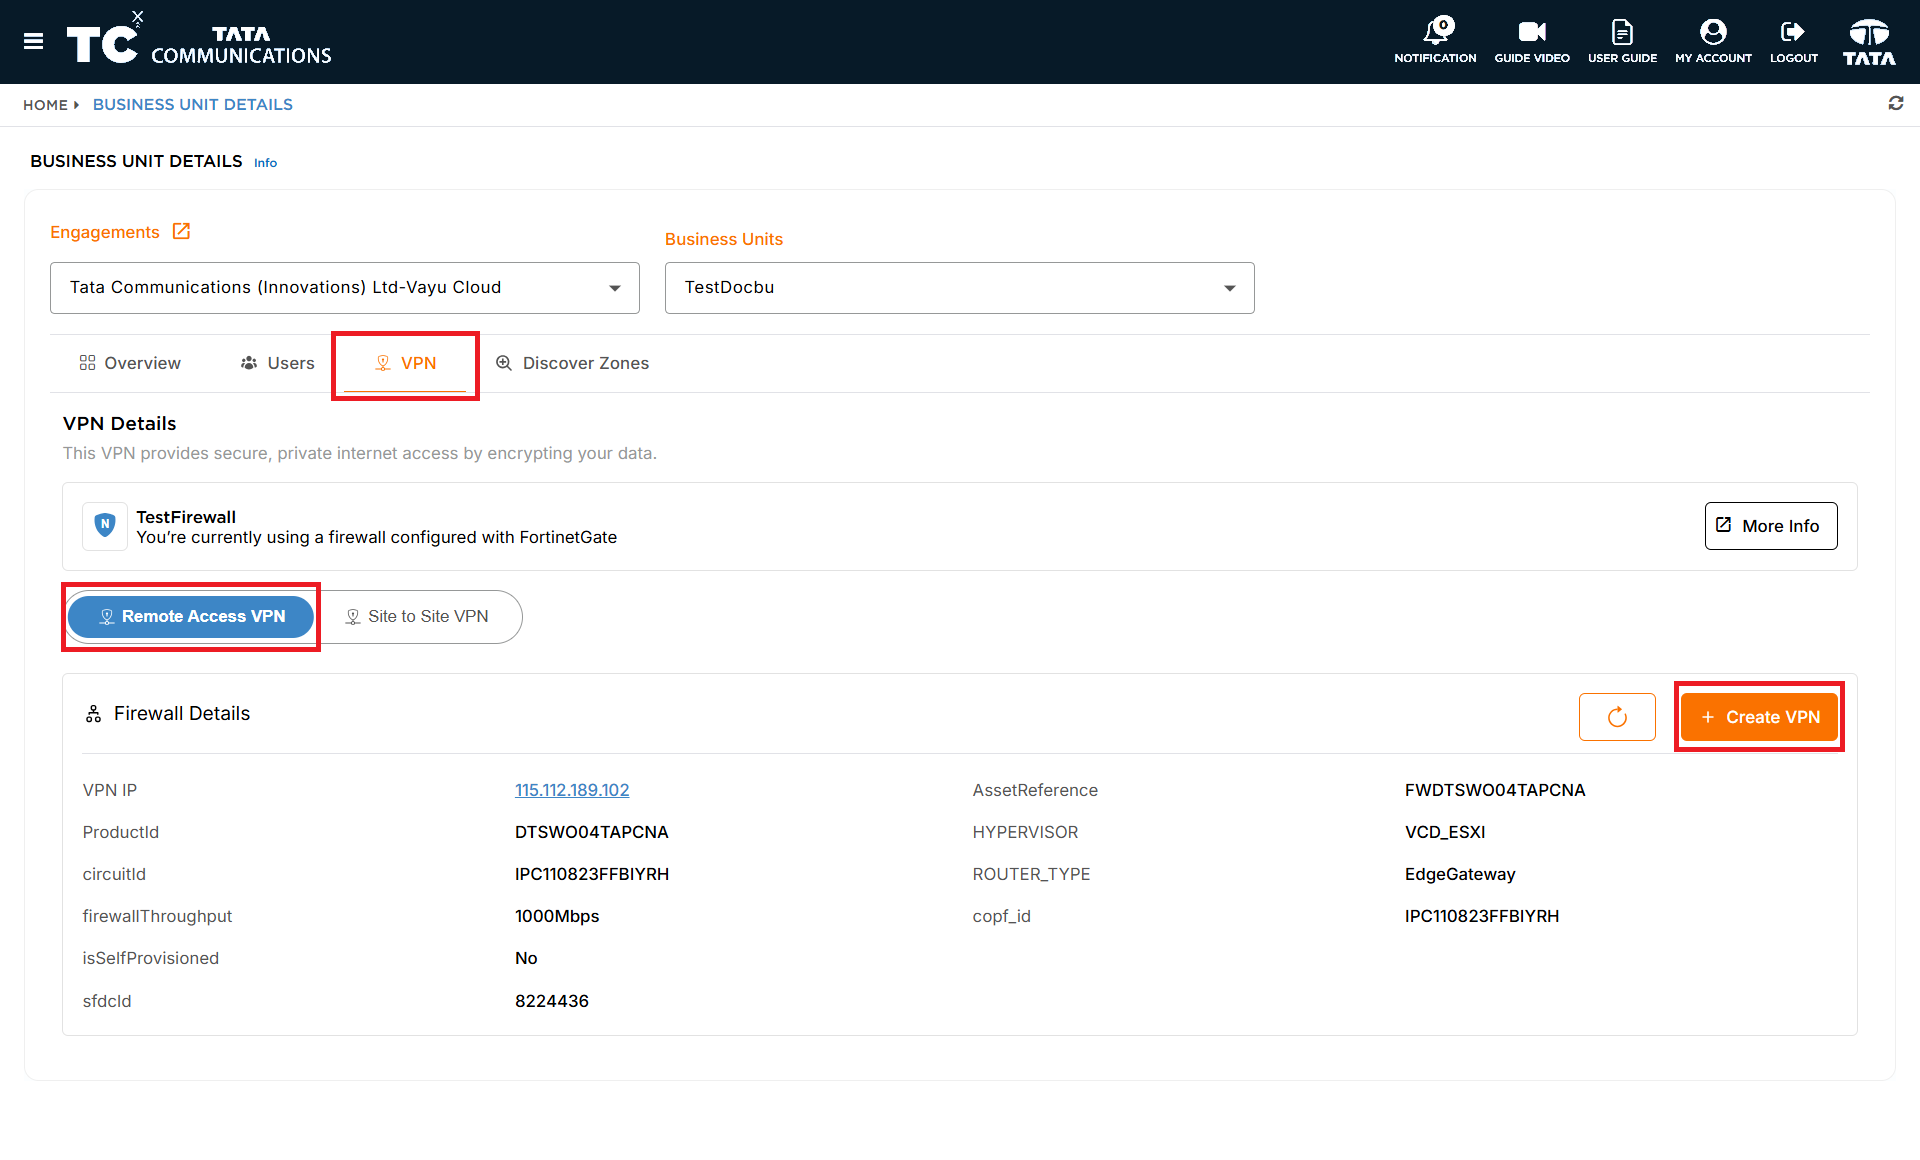Go to HOME breadcrumb
This screenshot has width=1920, height=1160.
45,104
